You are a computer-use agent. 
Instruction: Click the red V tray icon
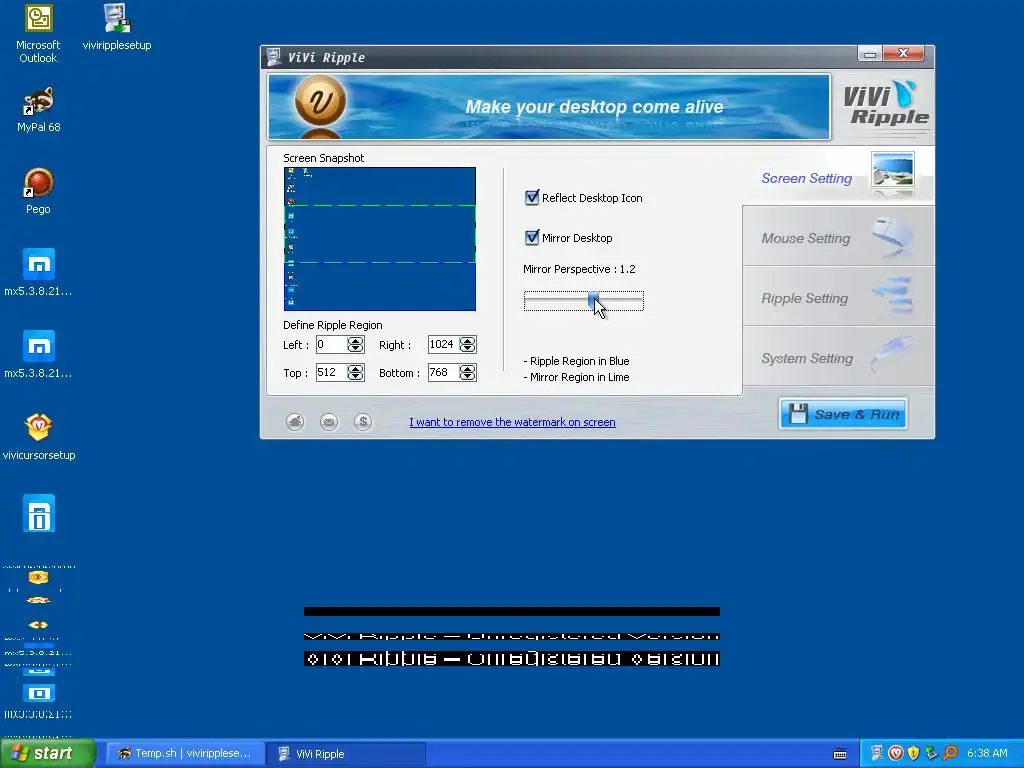click(895, 754)
